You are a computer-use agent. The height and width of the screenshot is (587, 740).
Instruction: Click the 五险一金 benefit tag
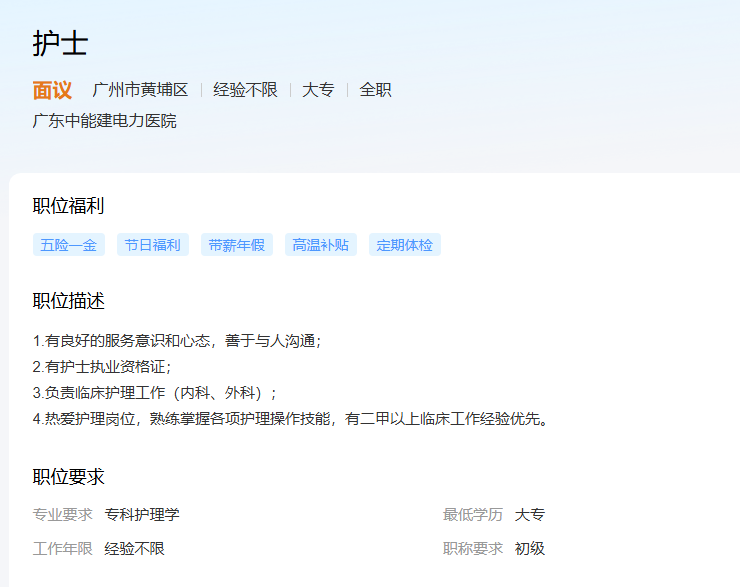pos(69,245)
